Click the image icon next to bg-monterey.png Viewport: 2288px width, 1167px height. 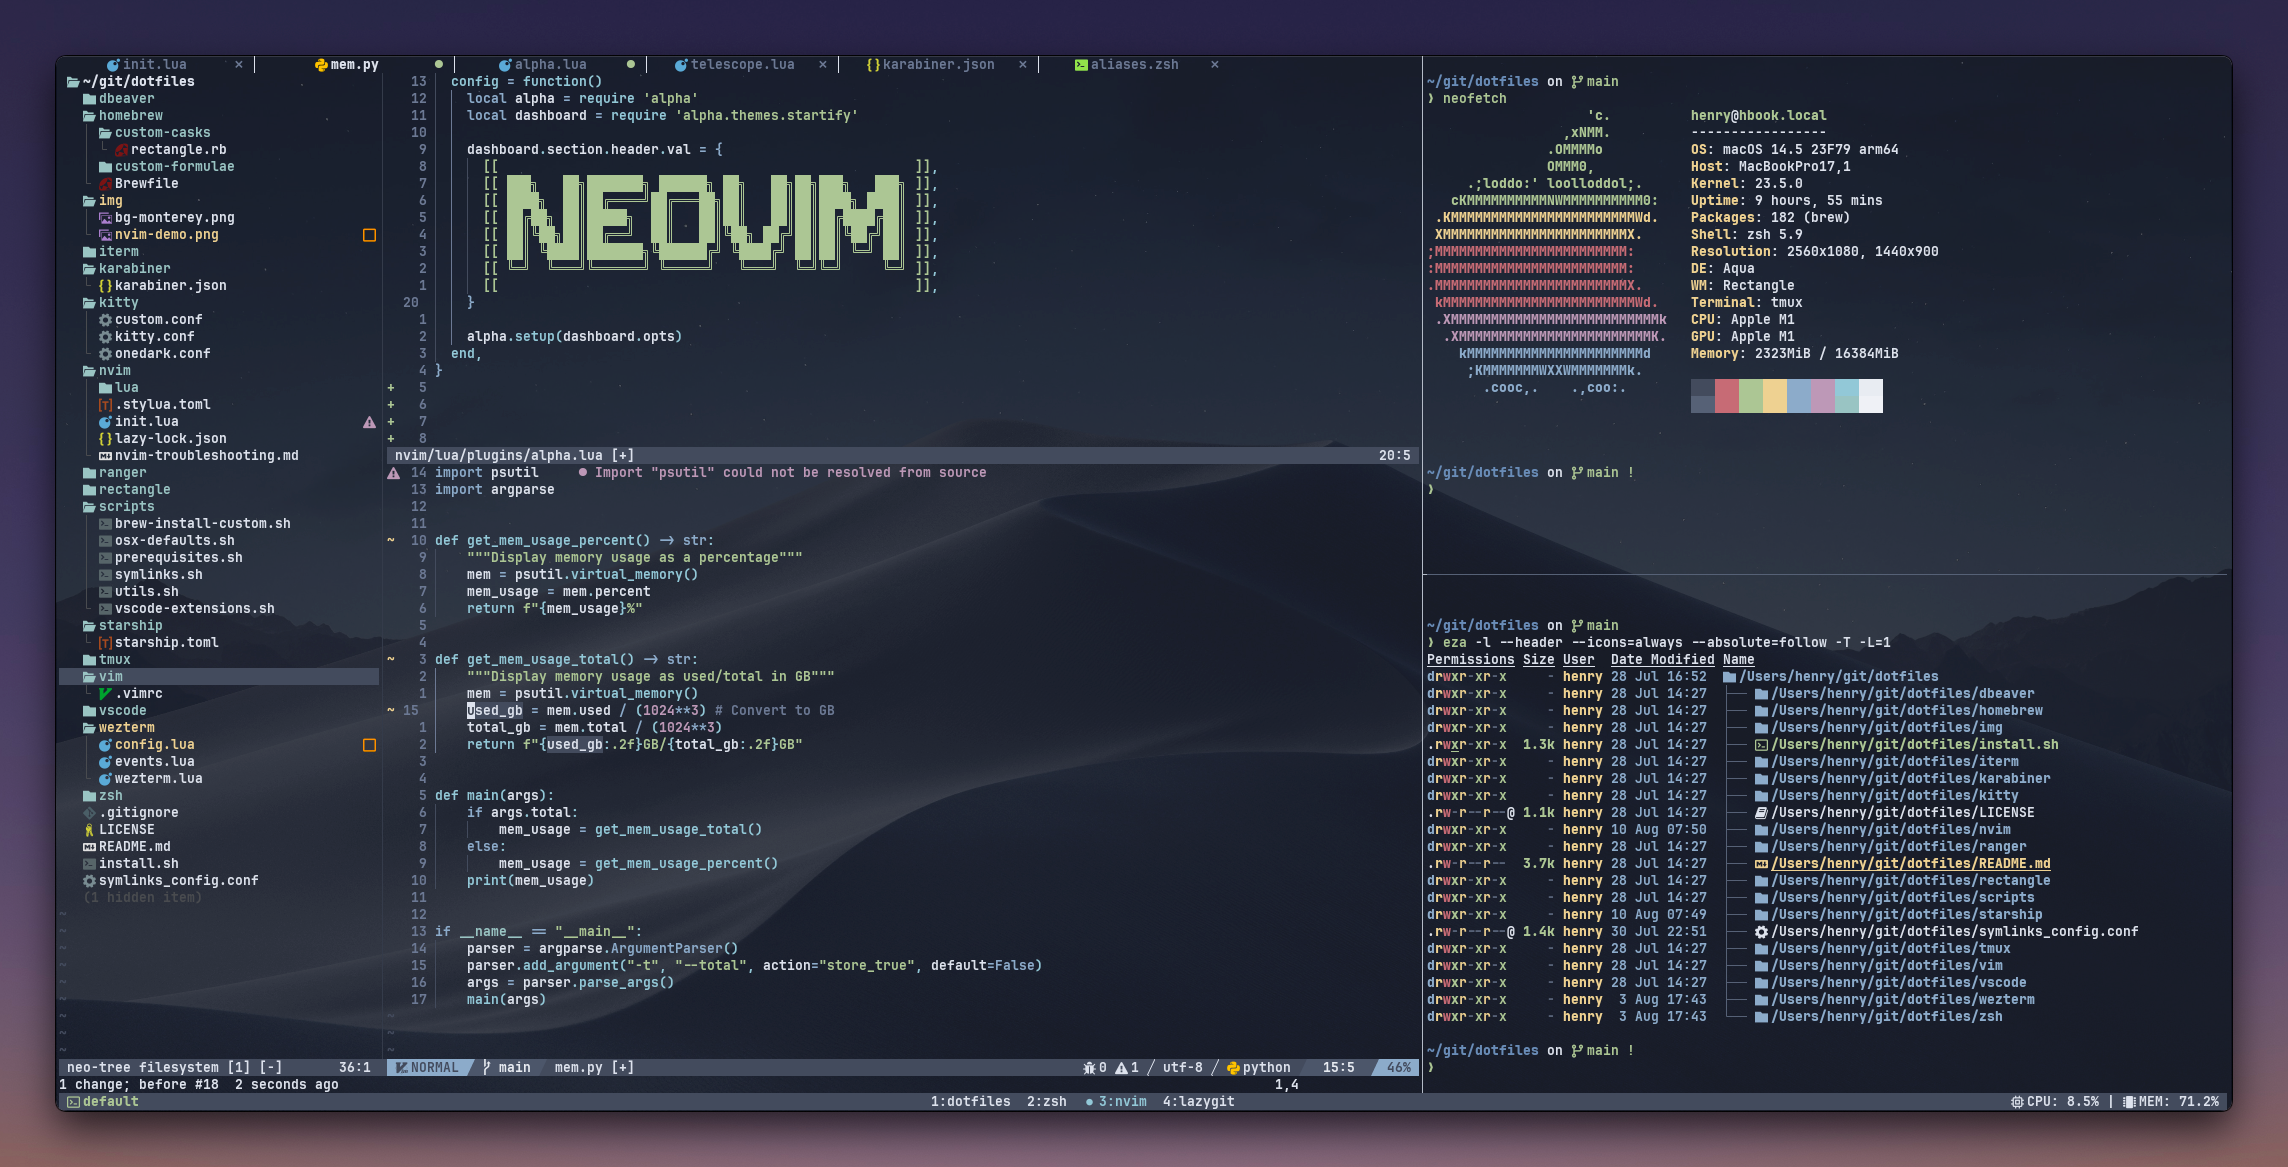point(105,218)
